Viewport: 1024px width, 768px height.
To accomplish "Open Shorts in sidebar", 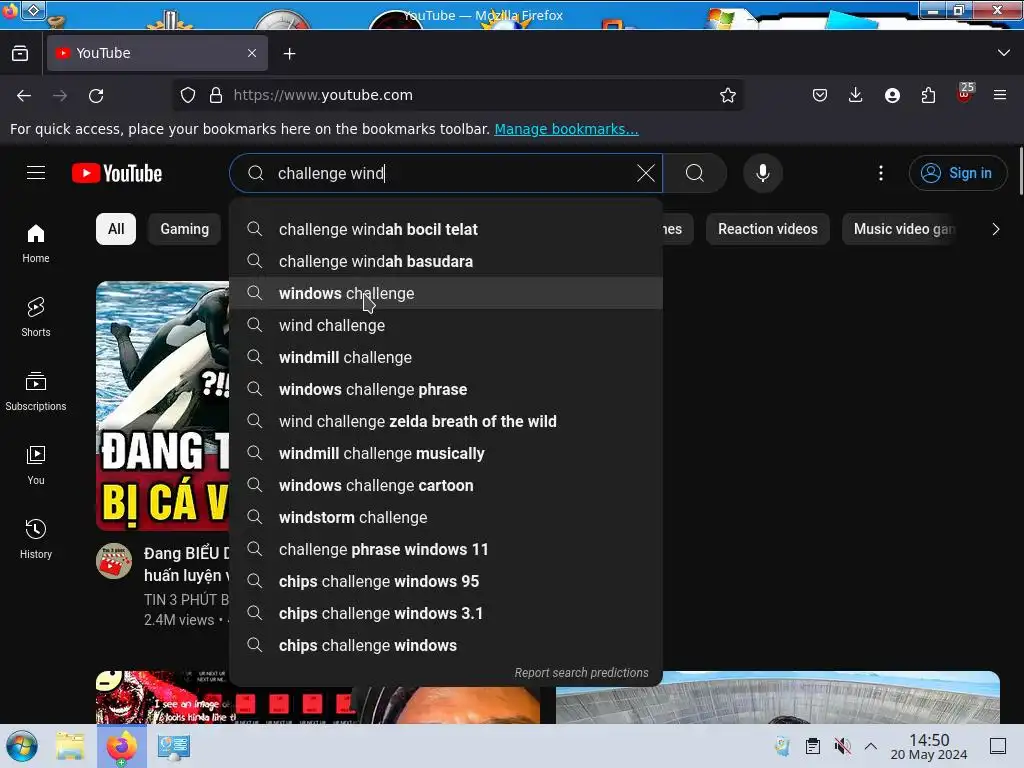I will click(36, 317).
